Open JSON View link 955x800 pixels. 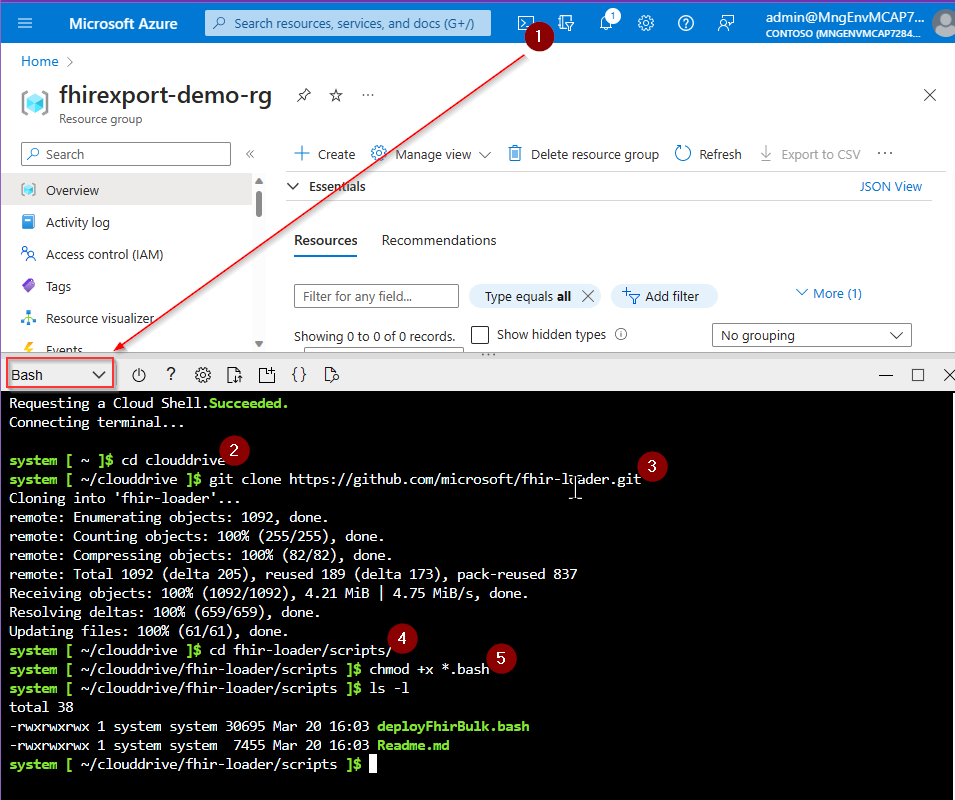[890, 186]
